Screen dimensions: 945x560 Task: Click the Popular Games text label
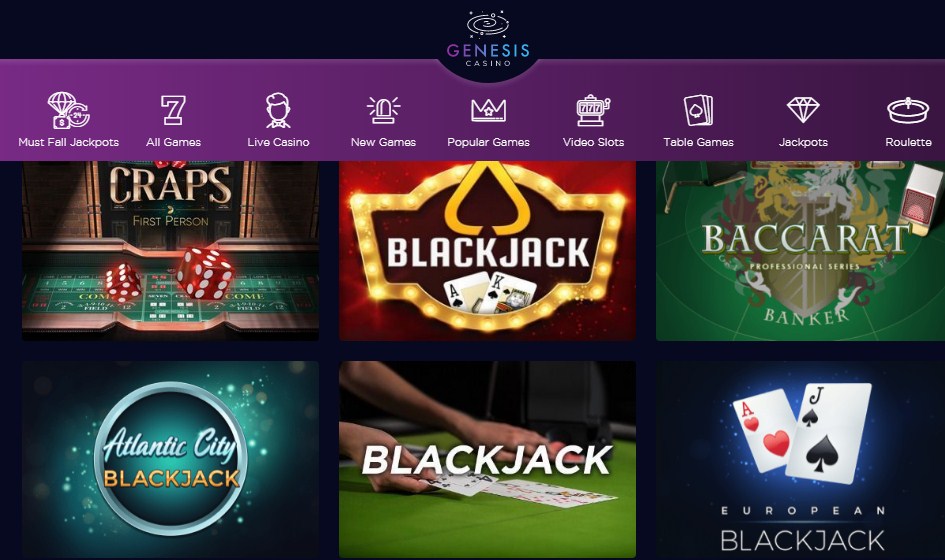[x=488, y=142]
